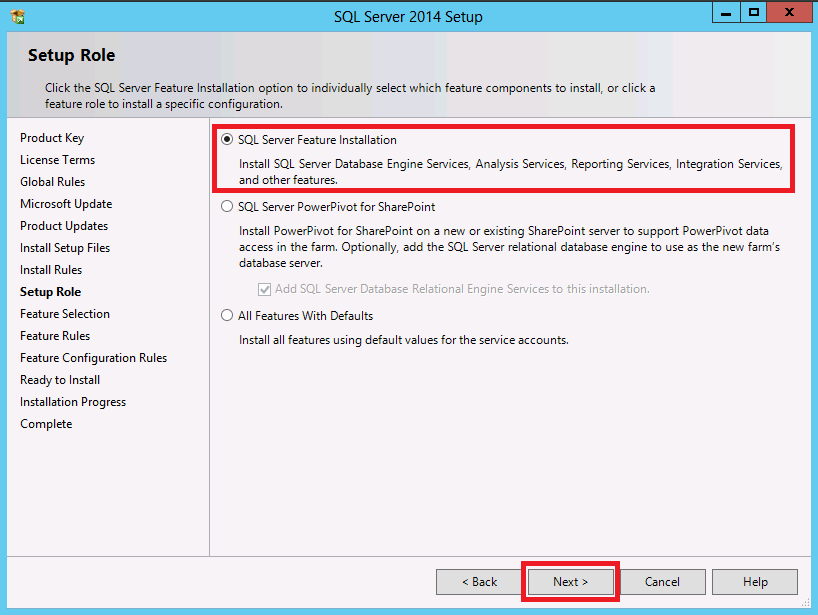Click Install Rules step in sidebar
This screenshot has height=615, width=818.
51,270
